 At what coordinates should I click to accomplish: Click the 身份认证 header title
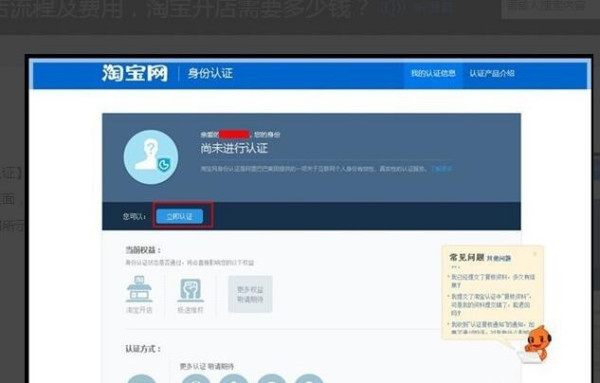coord(210,73)
